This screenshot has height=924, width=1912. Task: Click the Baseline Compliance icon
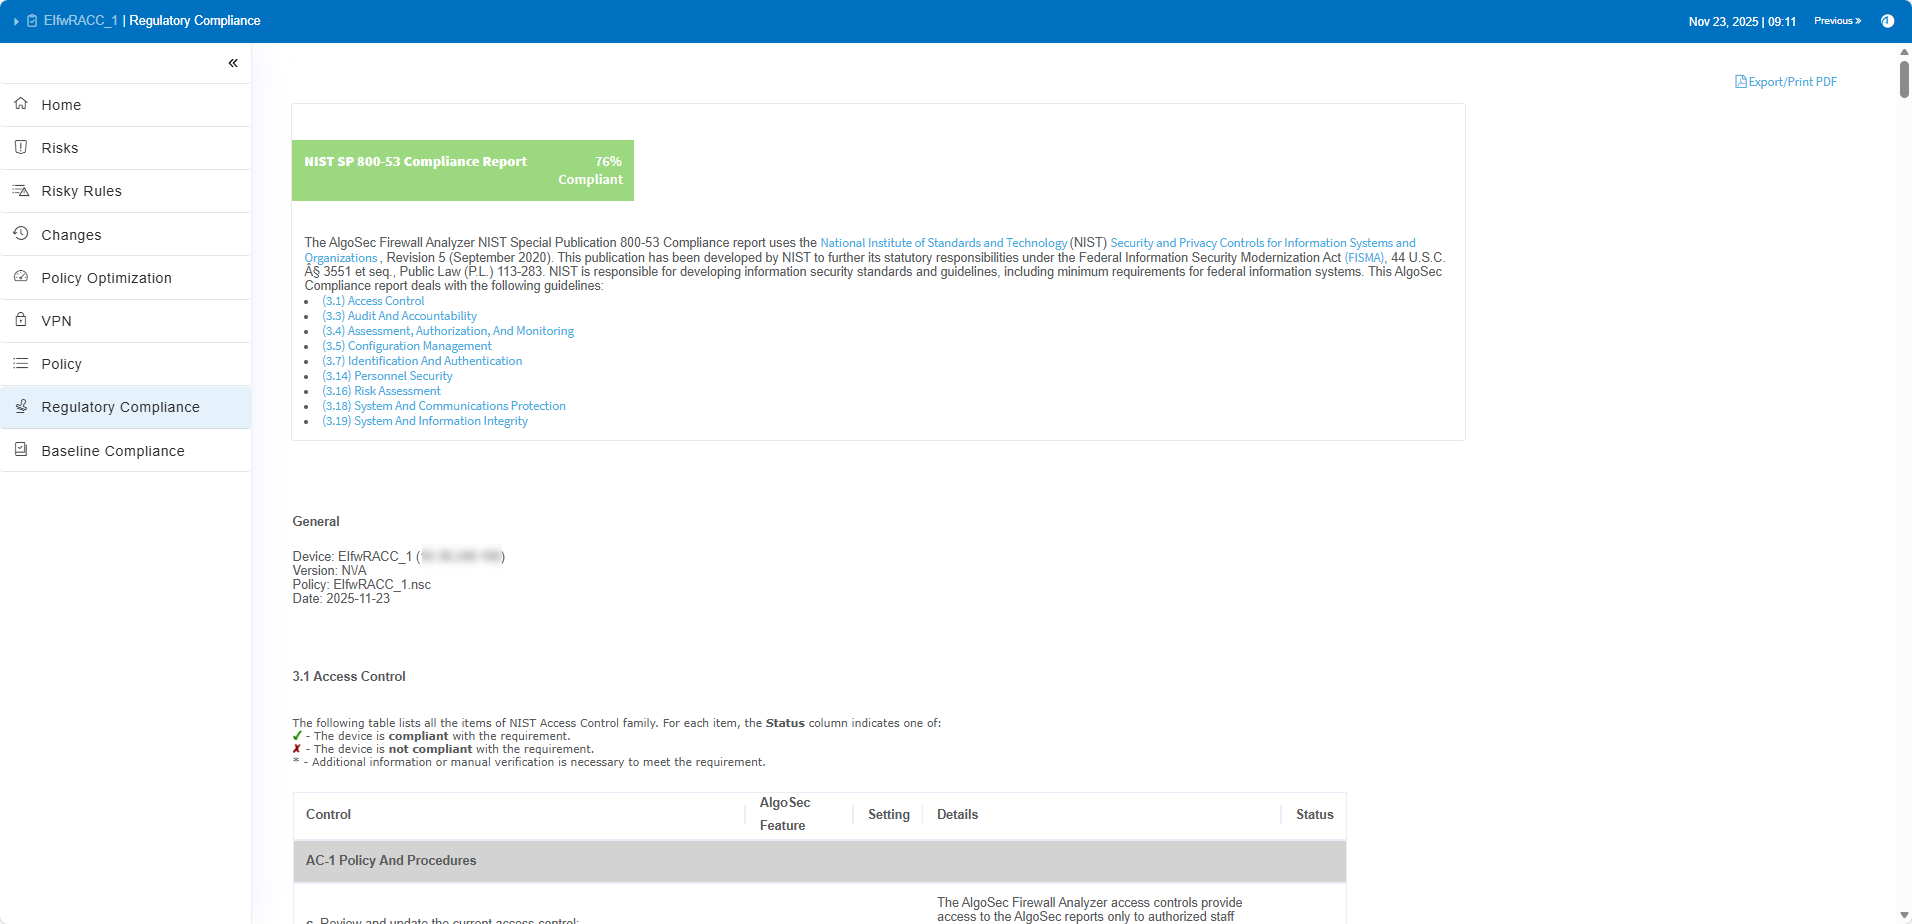[21, 450]
